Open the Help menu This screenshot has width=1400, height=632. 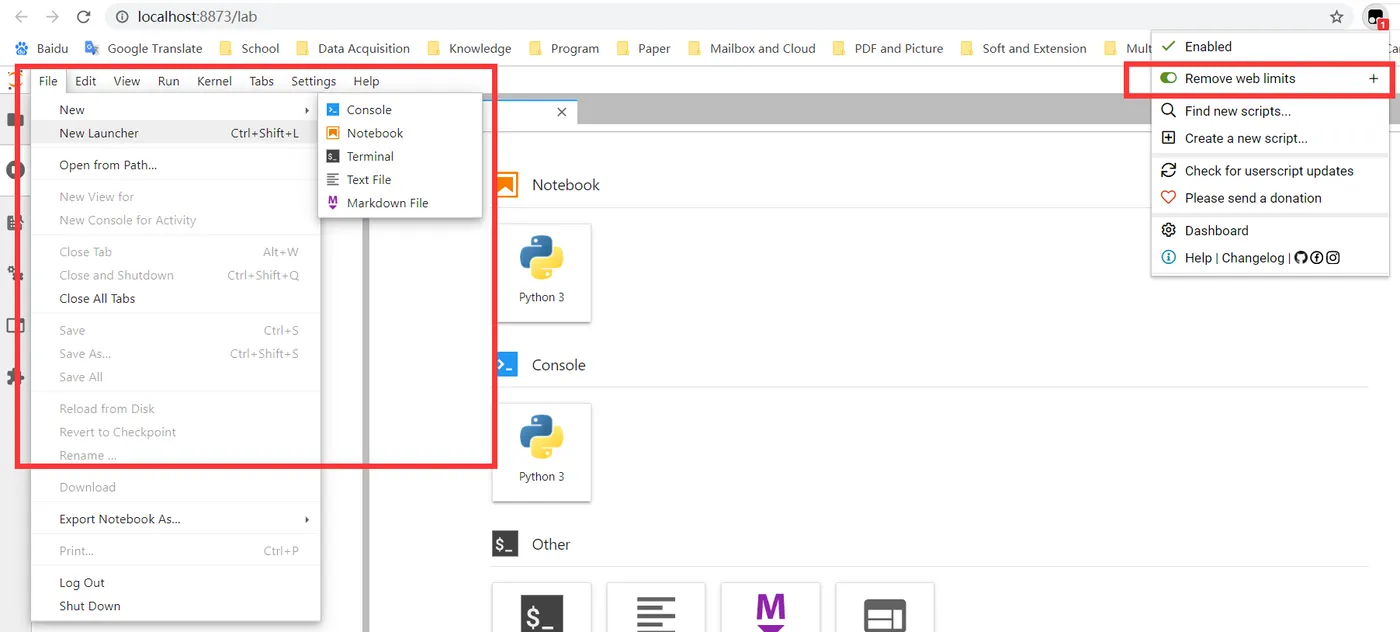pyautogui.click(x=366, y=81)
